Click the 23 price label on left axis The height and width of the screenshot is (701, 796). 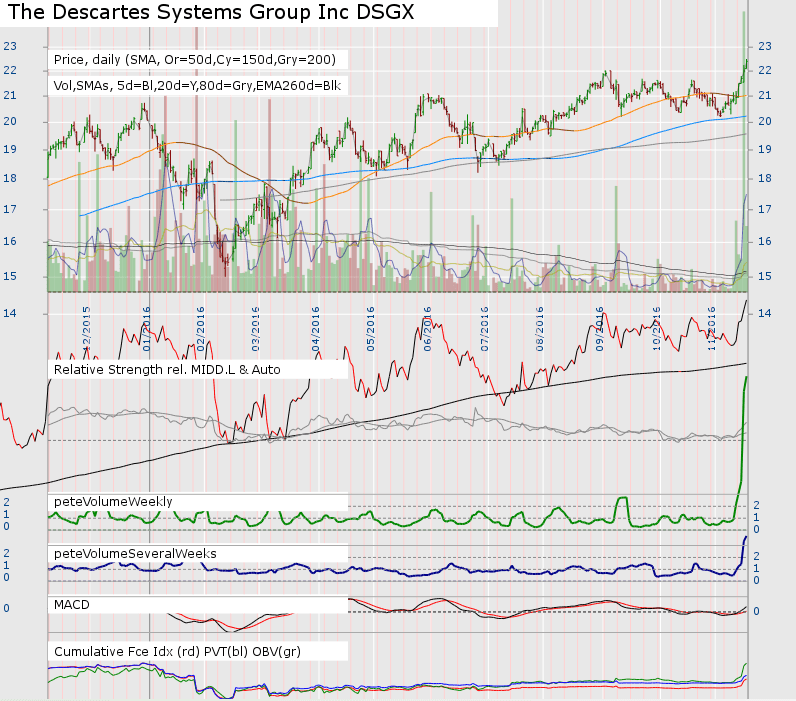pyautogui.click(x=10, y=46)
